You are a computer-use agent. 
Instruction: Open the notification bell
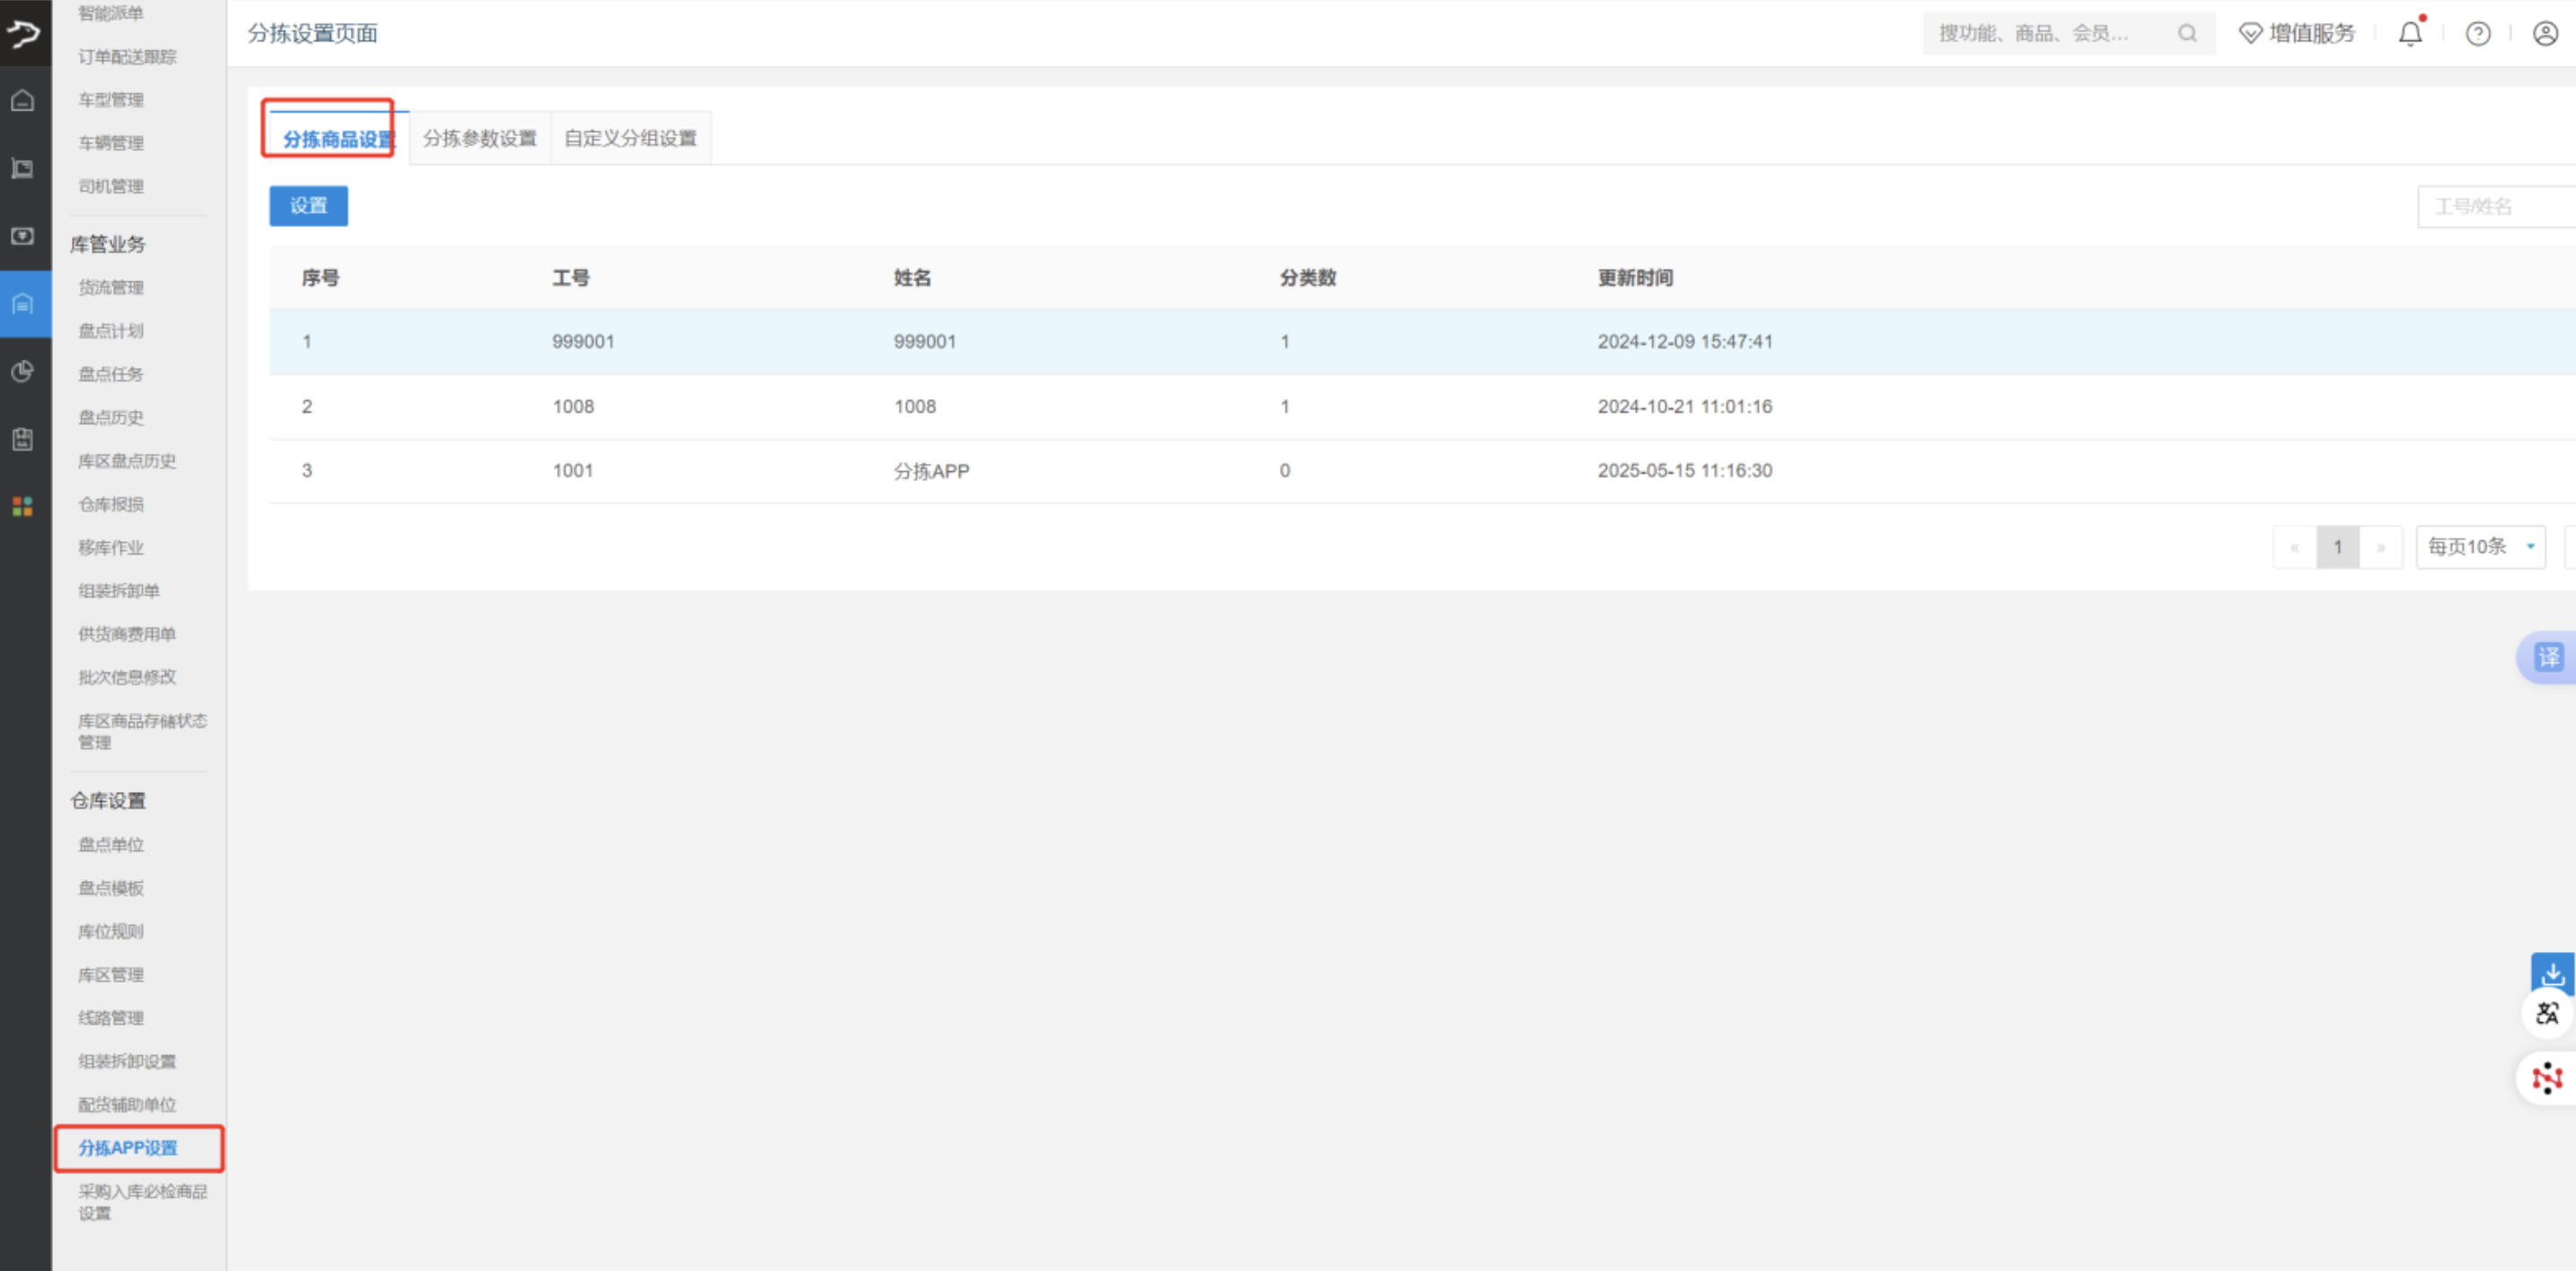pyautogui.click(x=2411, y=33)
